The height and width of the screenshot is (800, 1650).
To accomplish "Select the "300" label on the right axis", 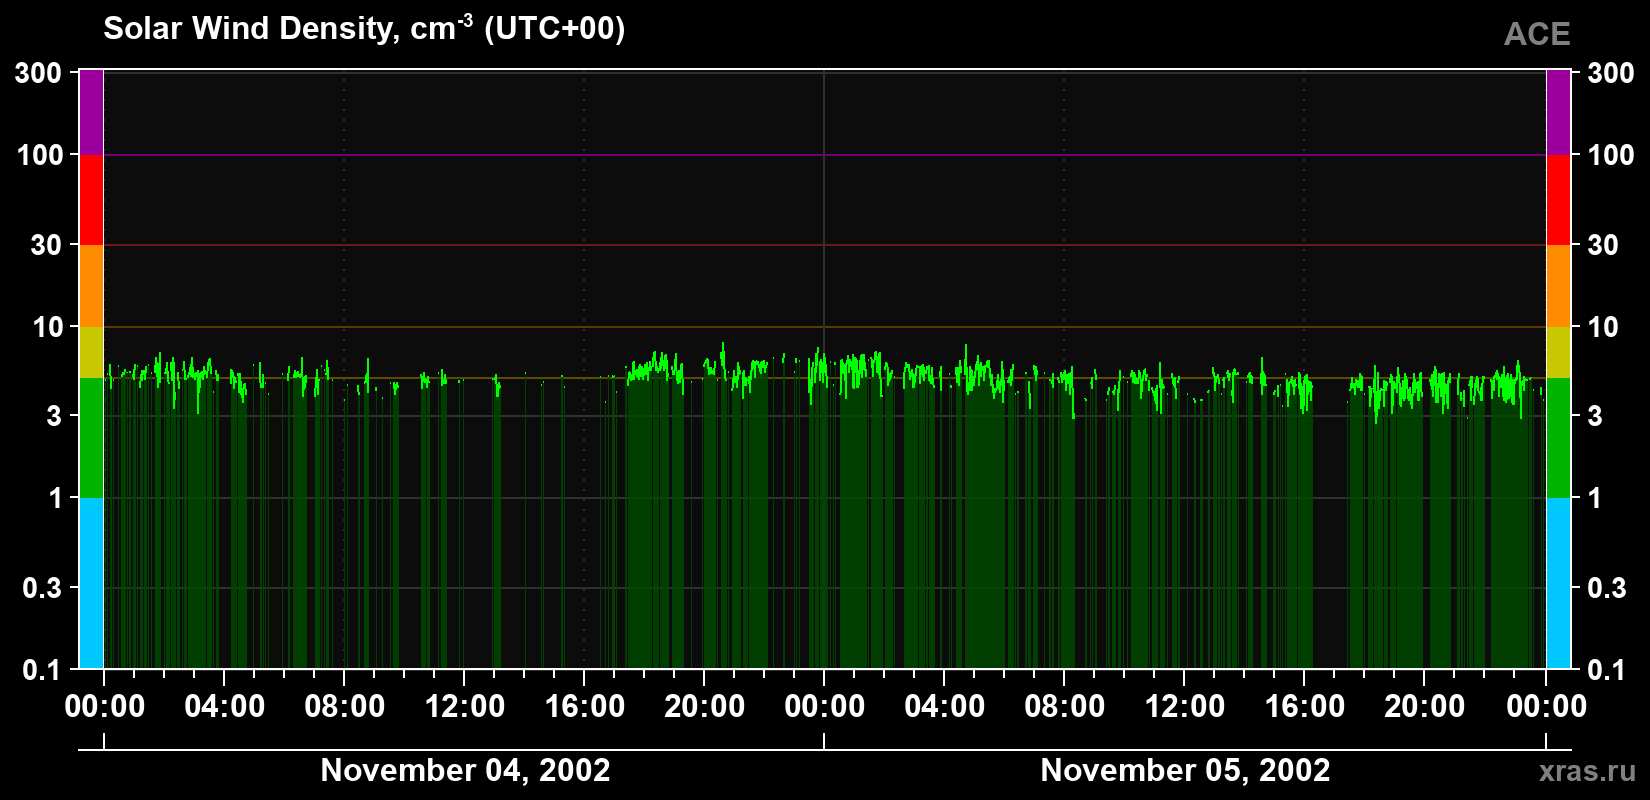I will pos(1611,72).
